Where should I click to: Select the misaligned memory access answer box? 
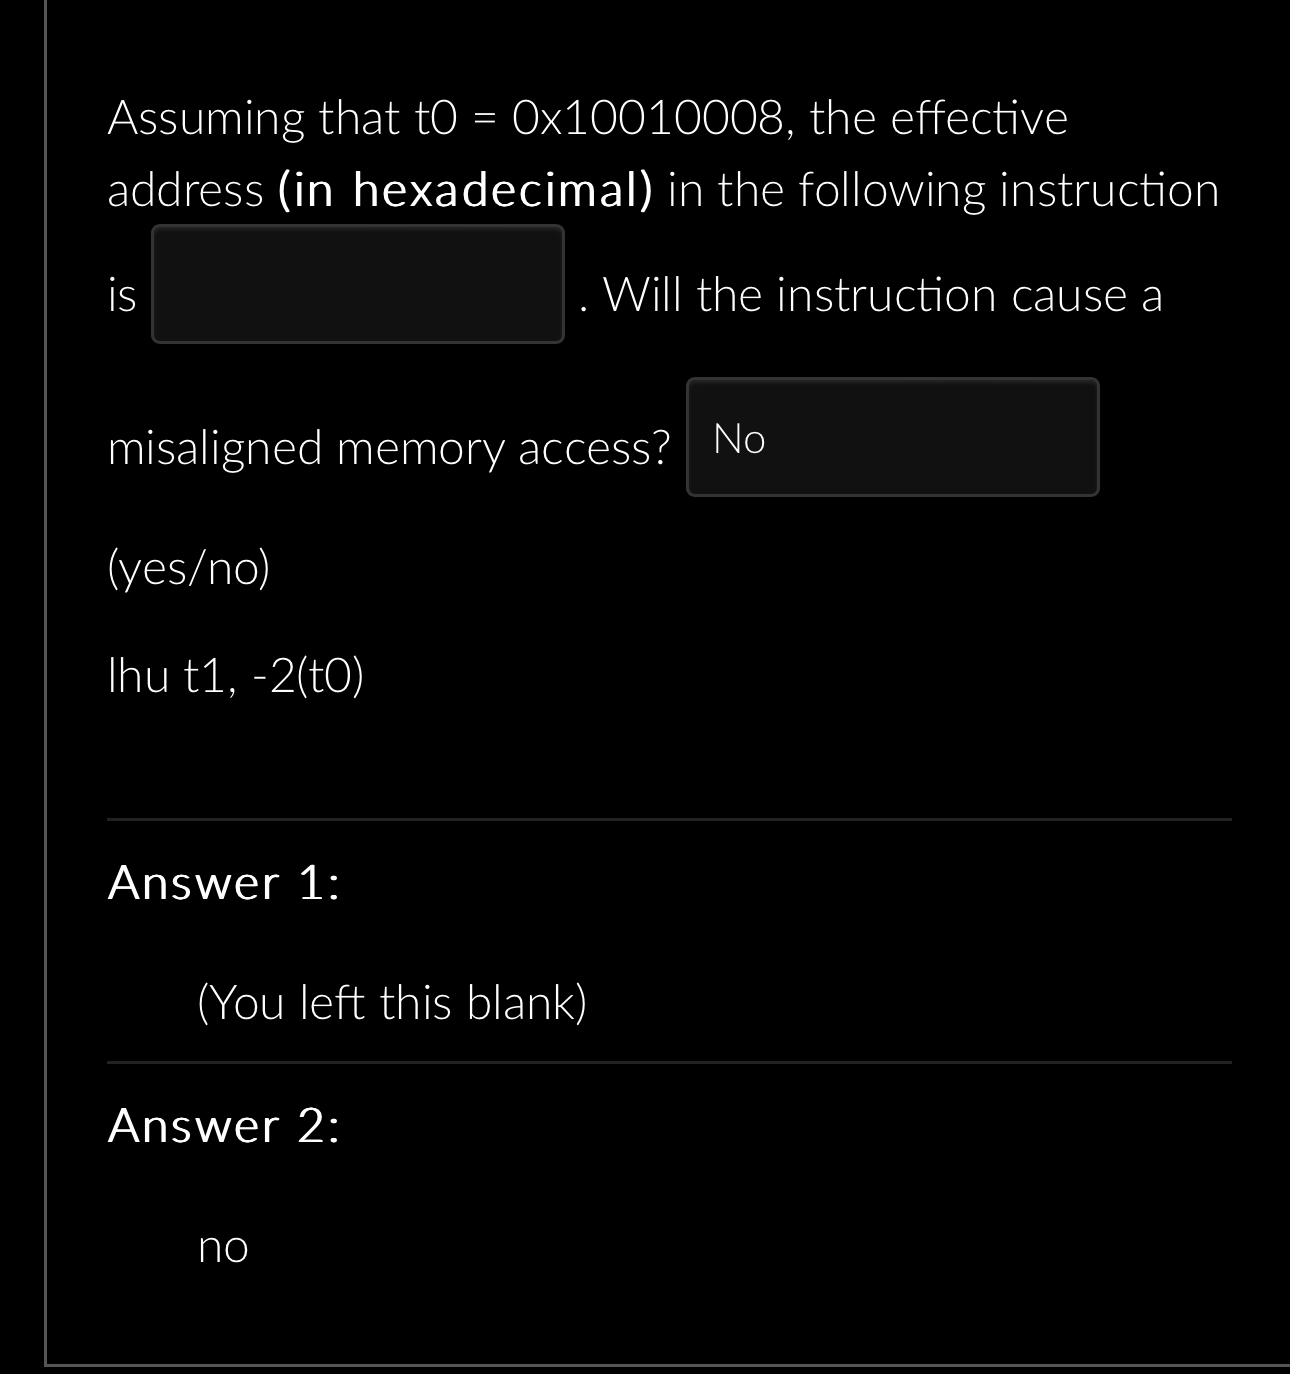click(x=893, y=435)
